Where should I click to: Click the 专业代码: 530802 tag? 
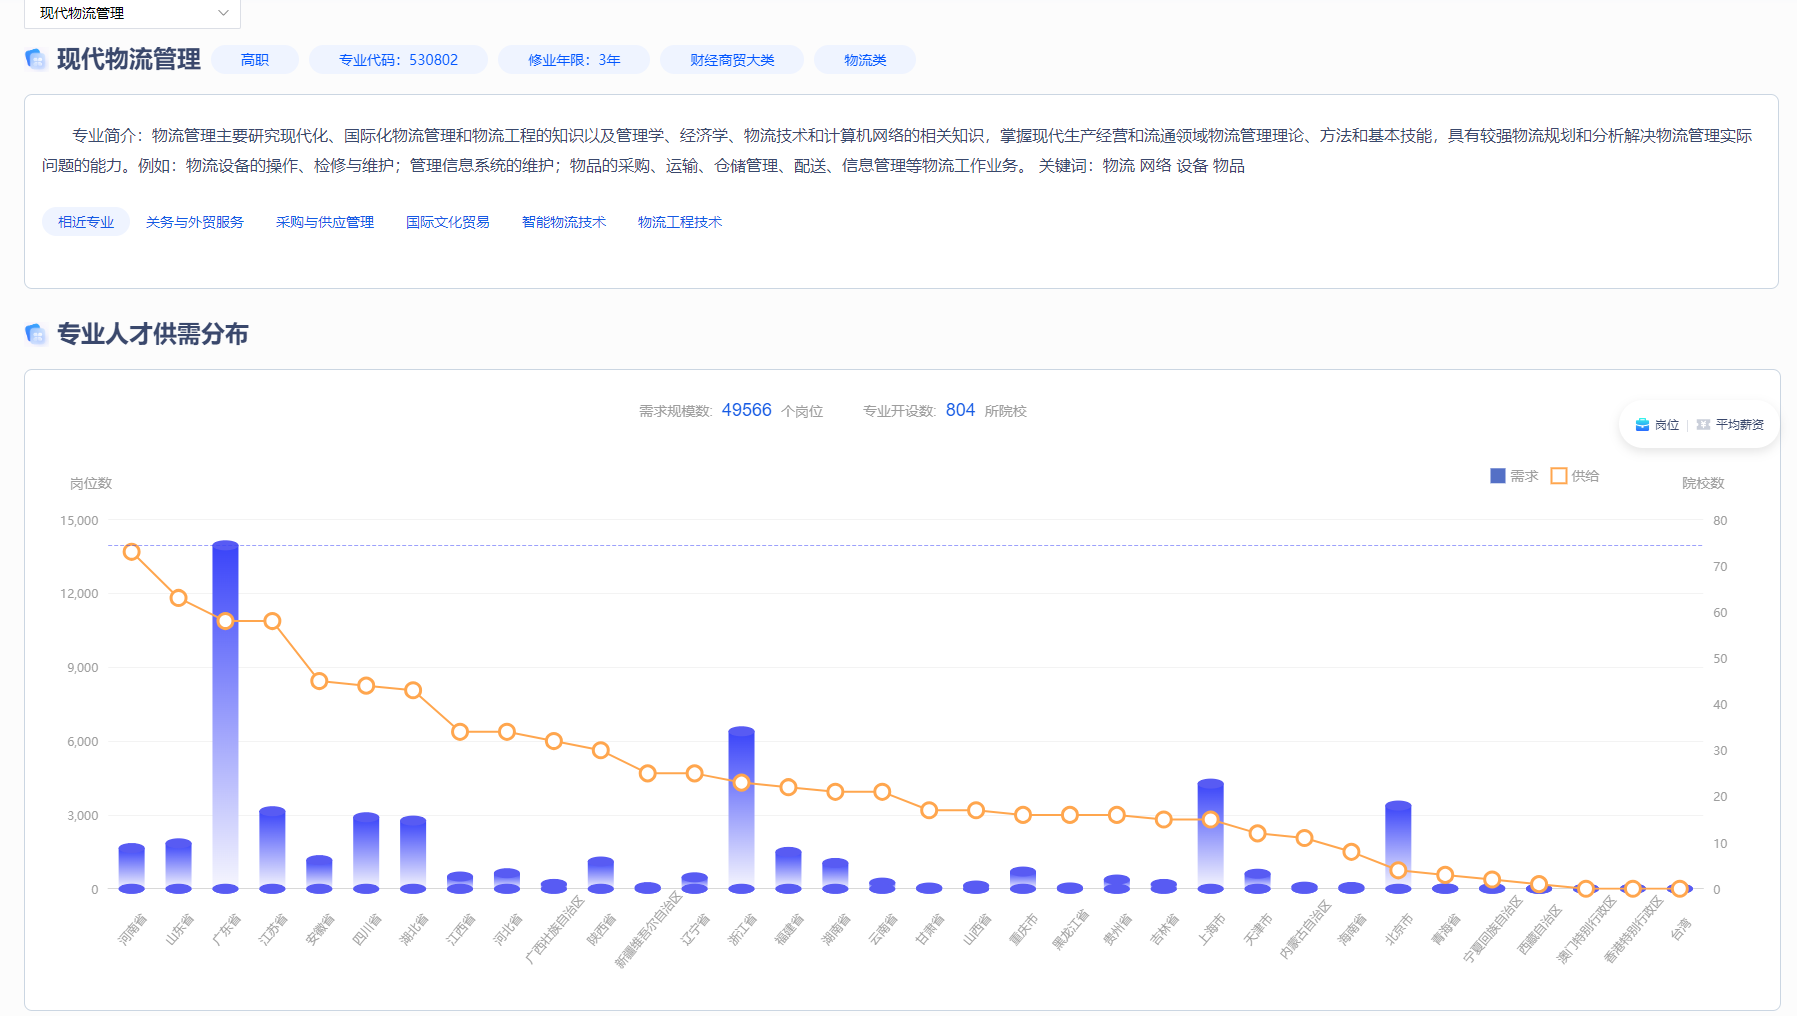398,60
